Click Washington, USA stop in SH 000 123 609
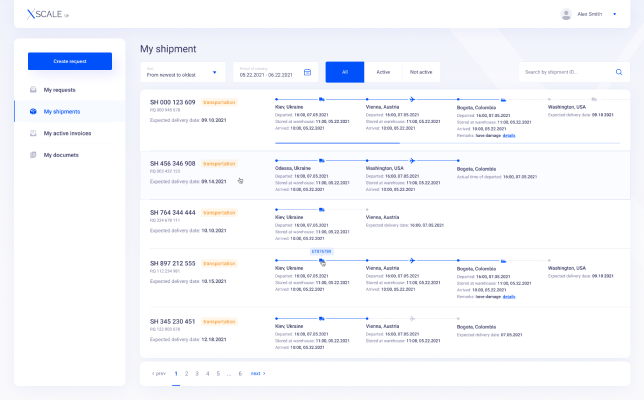Image resolution: width=644 pixels, height=400 pixels. click(x=567, y=107)
